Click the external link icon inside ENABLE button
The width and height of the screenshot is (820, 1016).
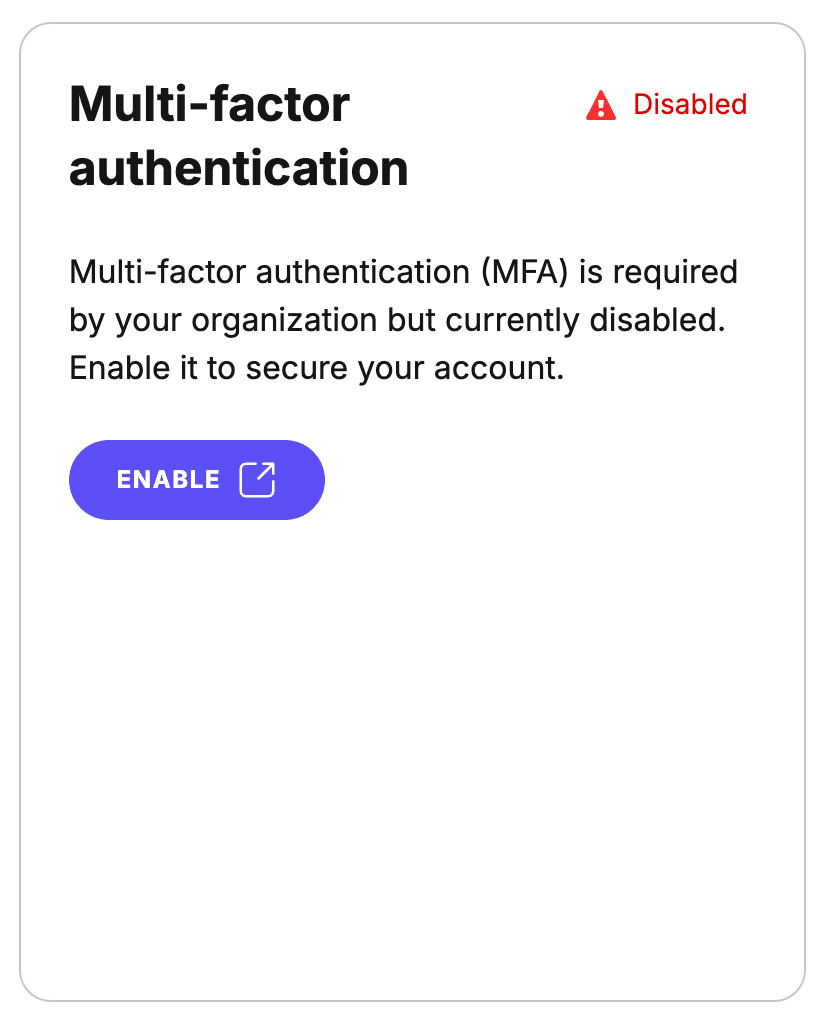[259, 480]
